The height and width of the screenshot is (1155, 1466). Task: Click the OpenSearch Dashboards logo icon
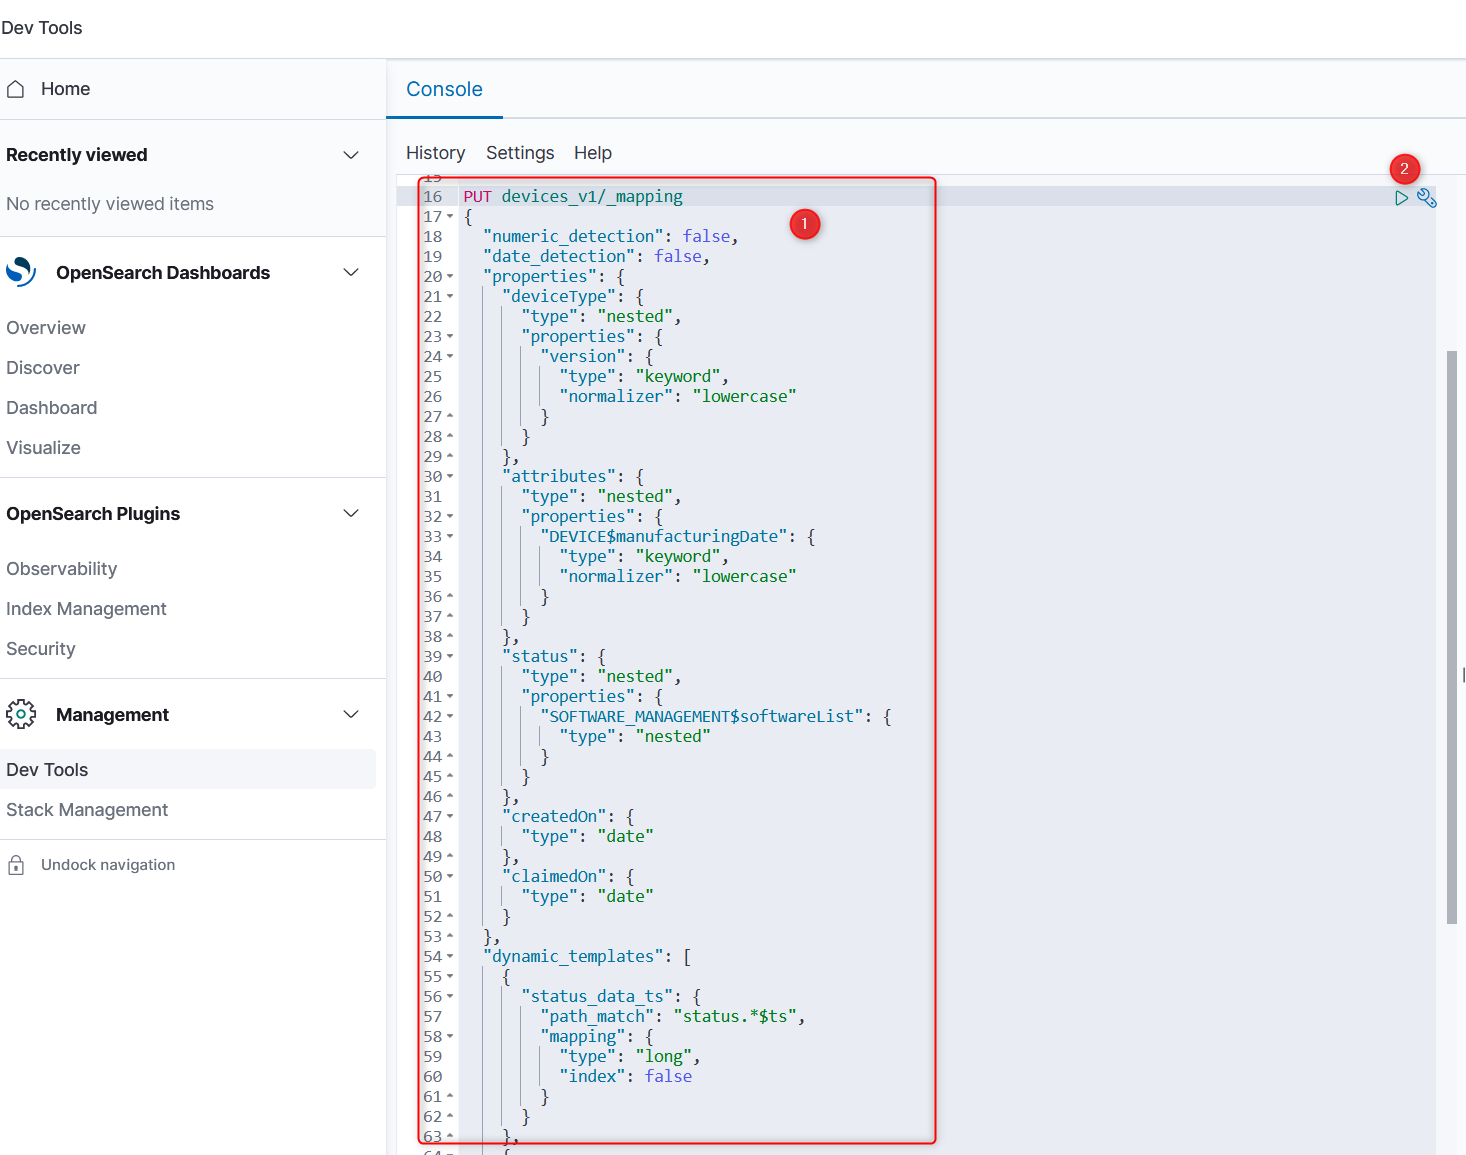[x=21, y=272]
